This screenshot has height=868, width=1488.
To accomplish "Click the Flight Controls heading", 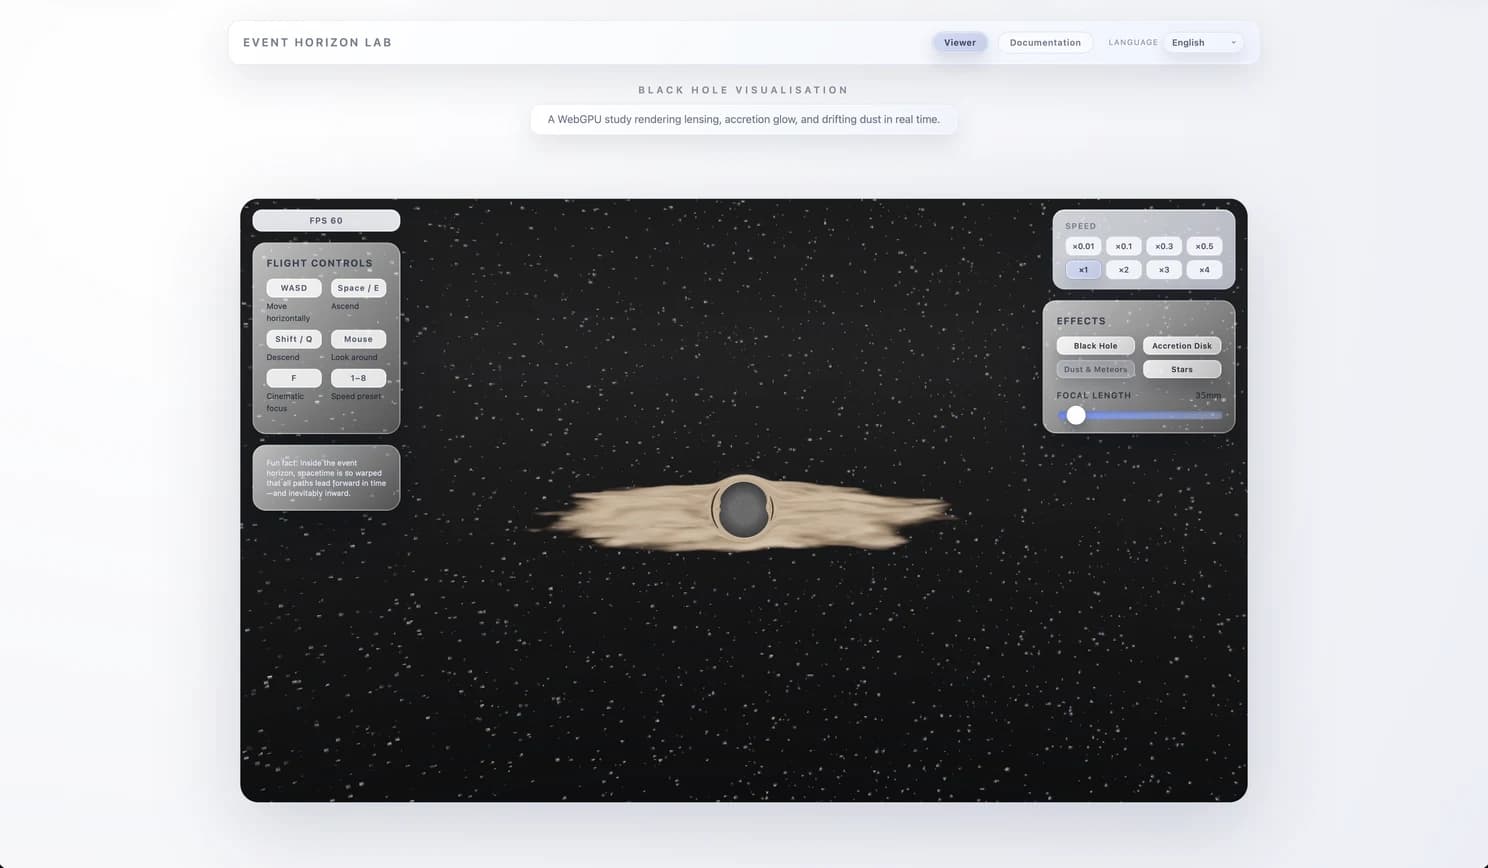I will (x=319, y=263).
